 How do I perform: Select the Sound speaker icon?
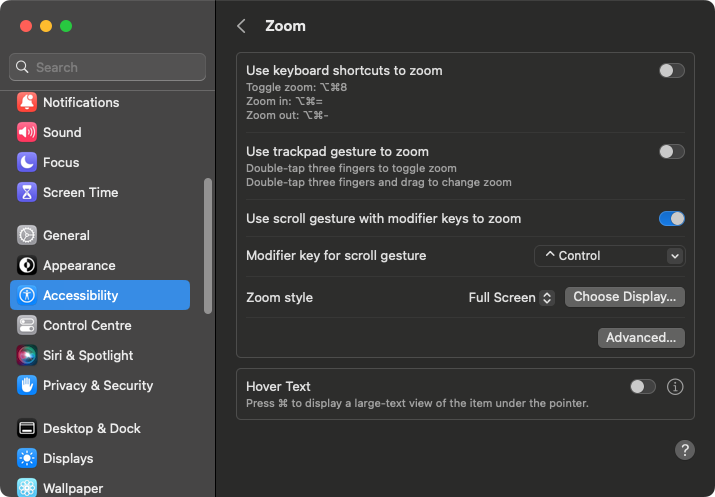tap(27, 132)
